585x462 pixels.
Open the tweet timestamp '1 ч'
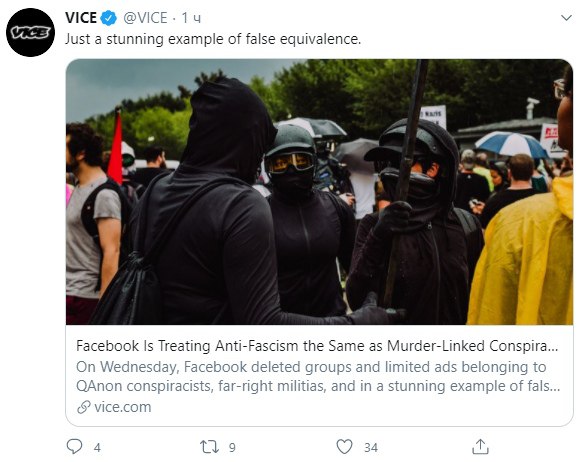point(191,18)
